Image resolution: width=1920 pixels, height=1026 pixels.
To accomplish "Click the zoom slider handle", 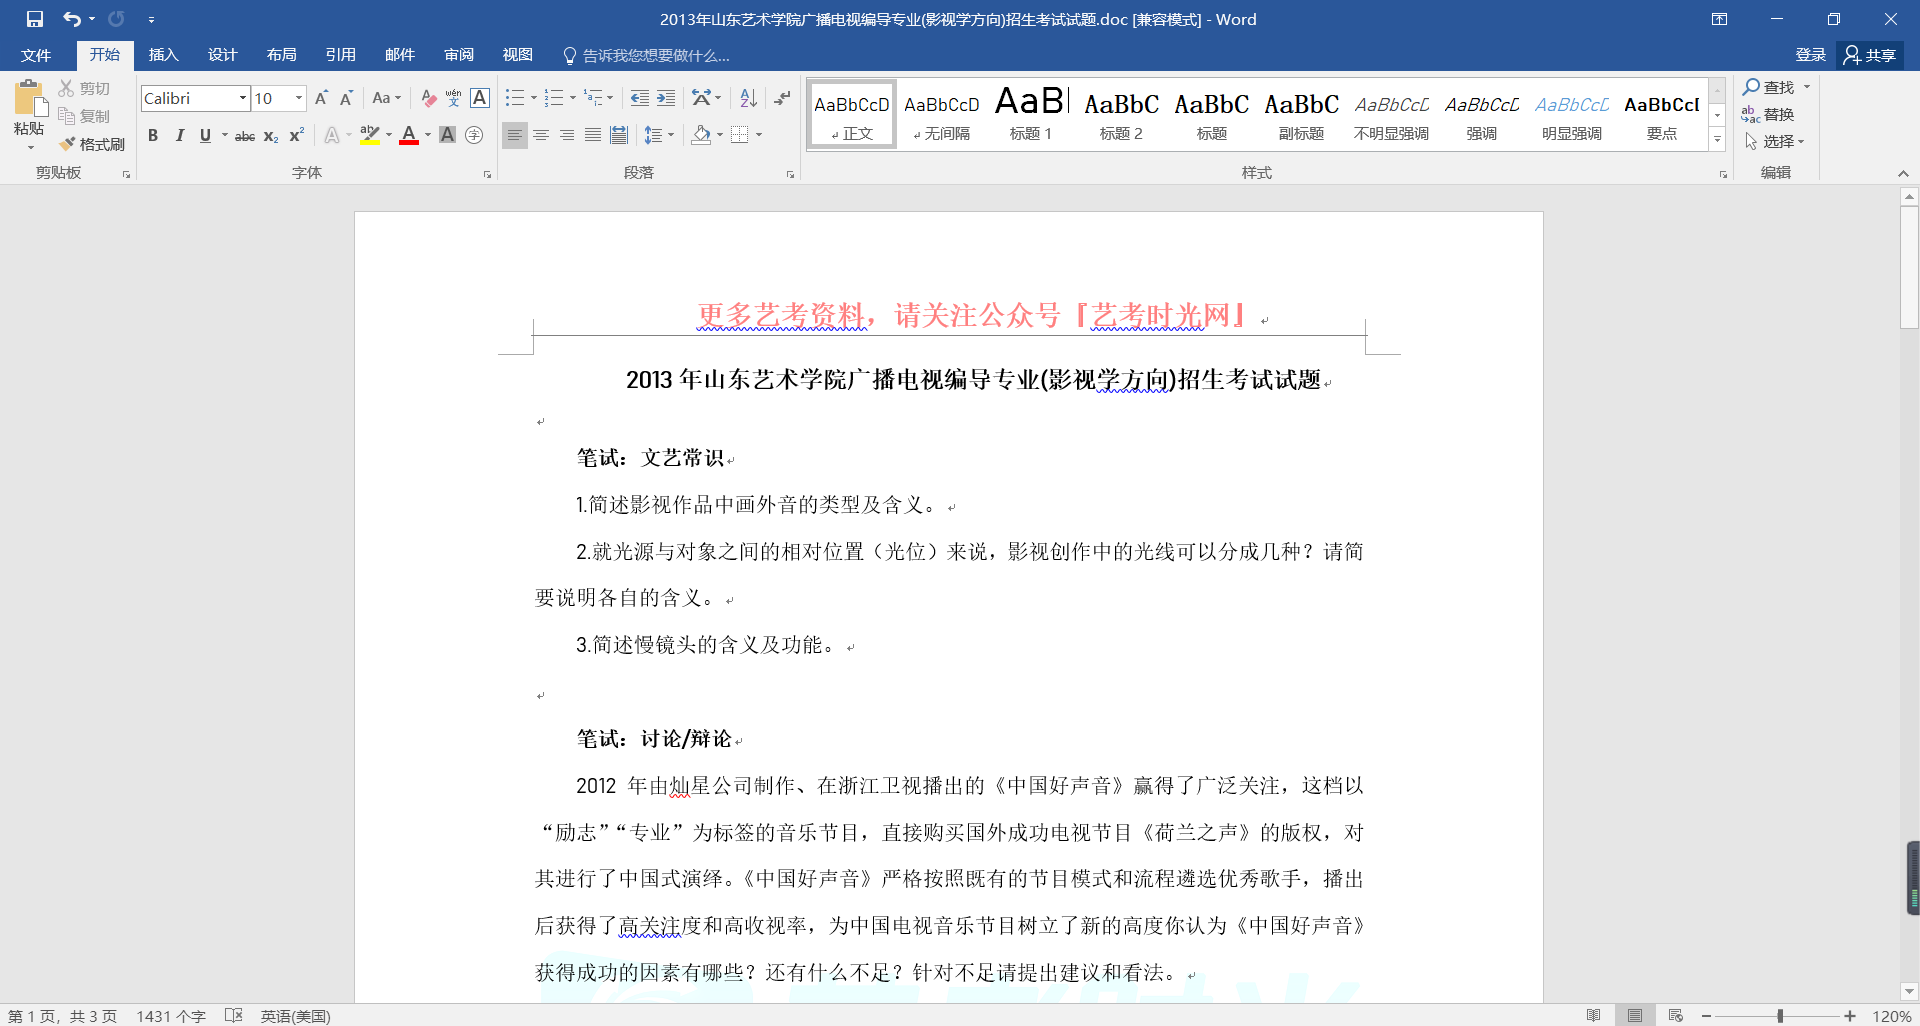I will (x=1780, y=1016).
